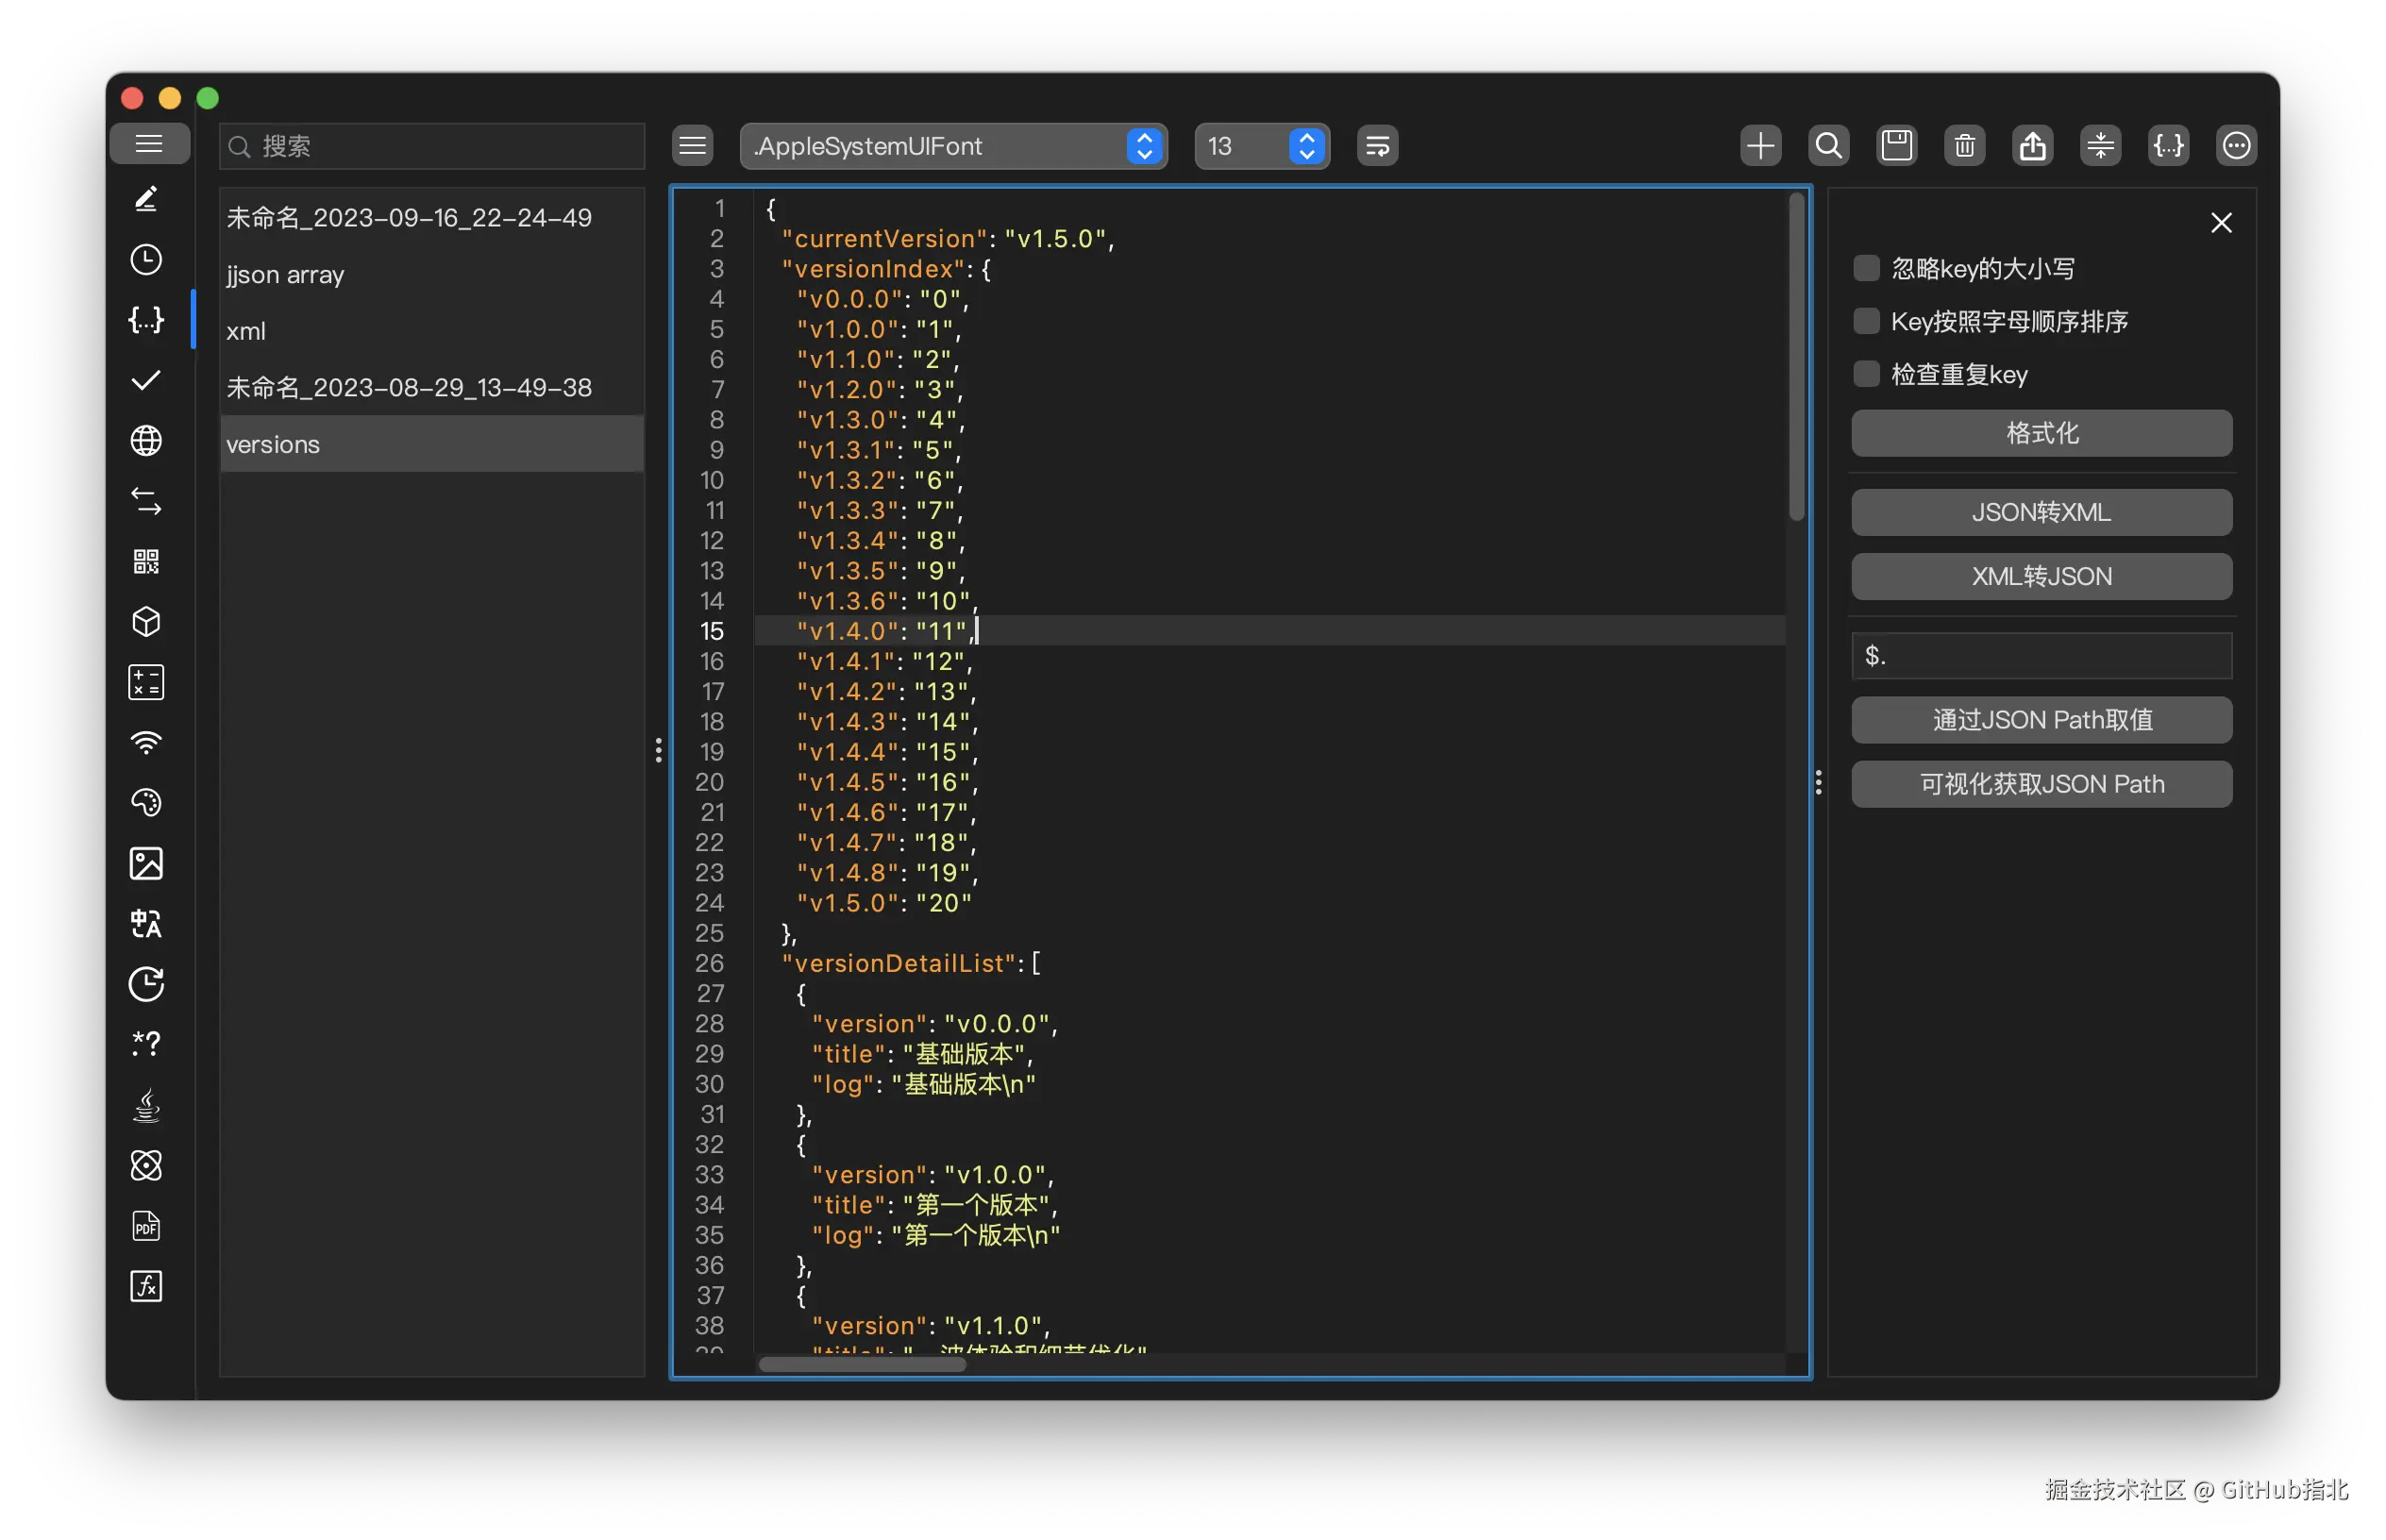This screenshot has height=1540, width=2386.
Task: Click the save disk icon in toolbar
Action: tap(1896, 146)
